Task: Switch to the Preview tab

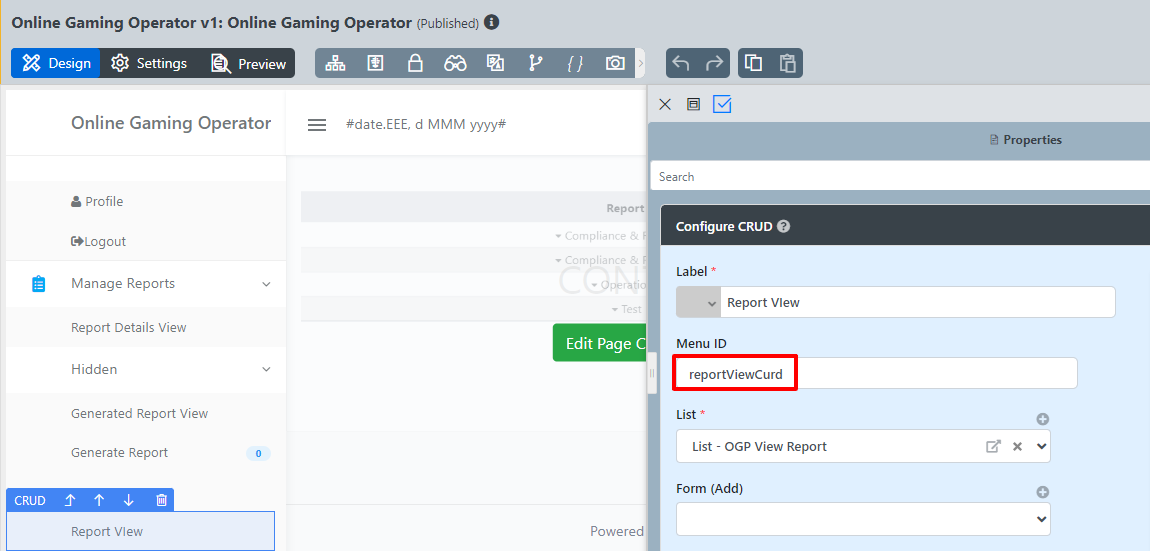Action: tap(249, 64)
